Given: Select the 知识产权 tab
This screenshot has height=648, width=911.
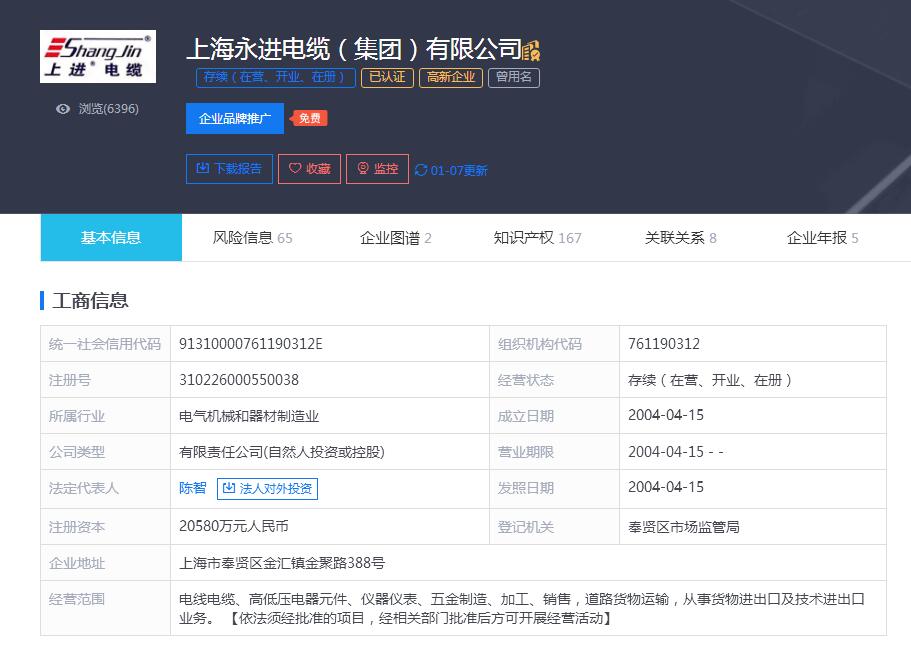Looking at the screenshot, I should 537,238.
